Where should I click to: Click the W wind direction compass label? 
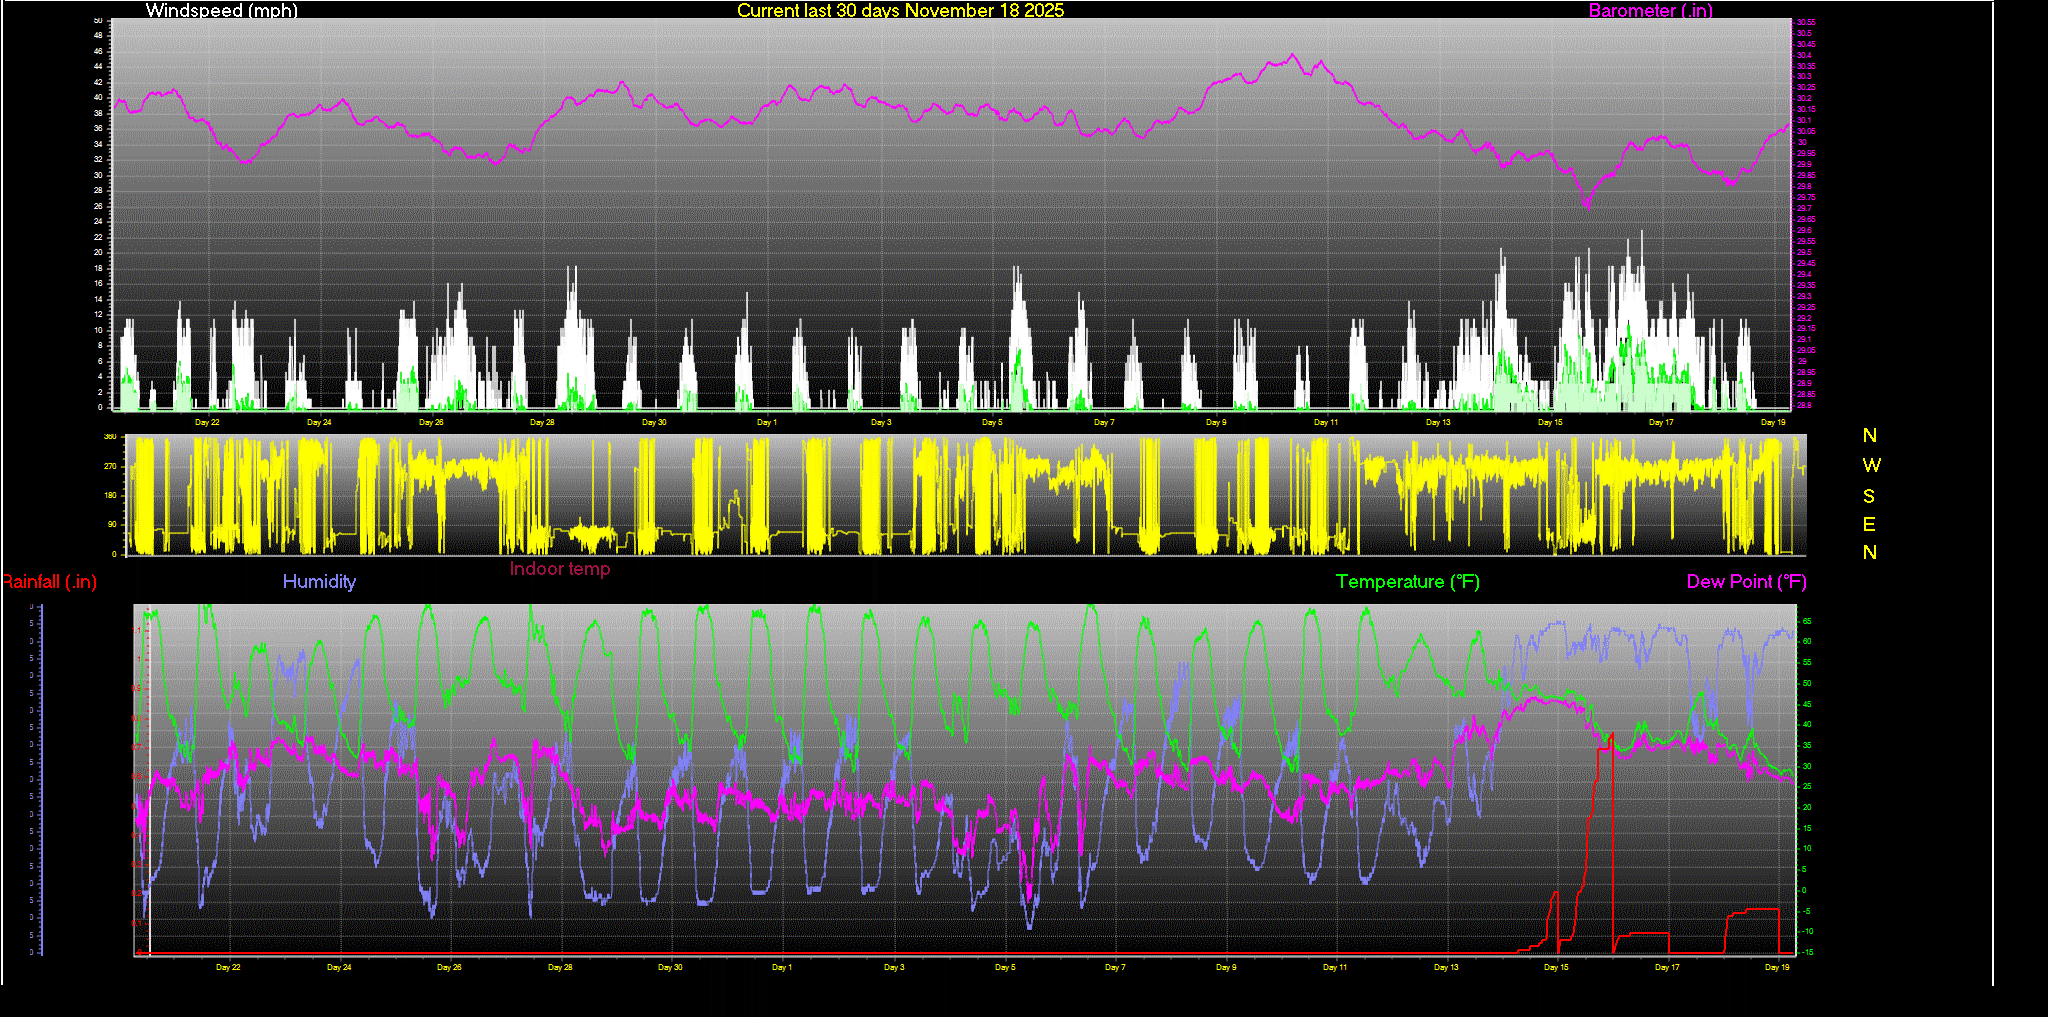[1871, 466]
